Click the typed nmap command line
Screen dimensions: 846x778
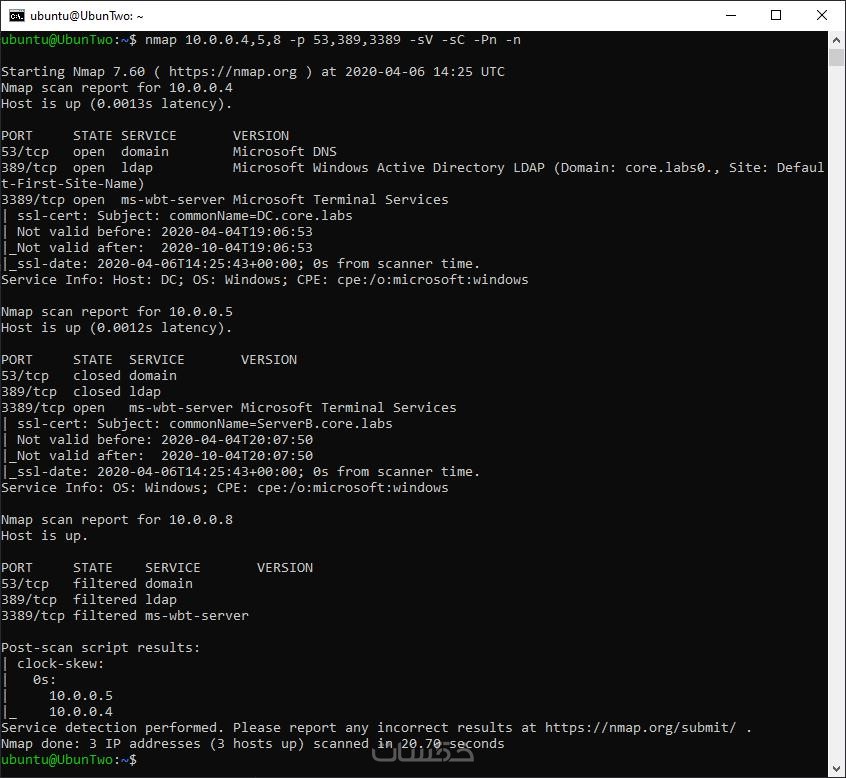tap(332, 40)
